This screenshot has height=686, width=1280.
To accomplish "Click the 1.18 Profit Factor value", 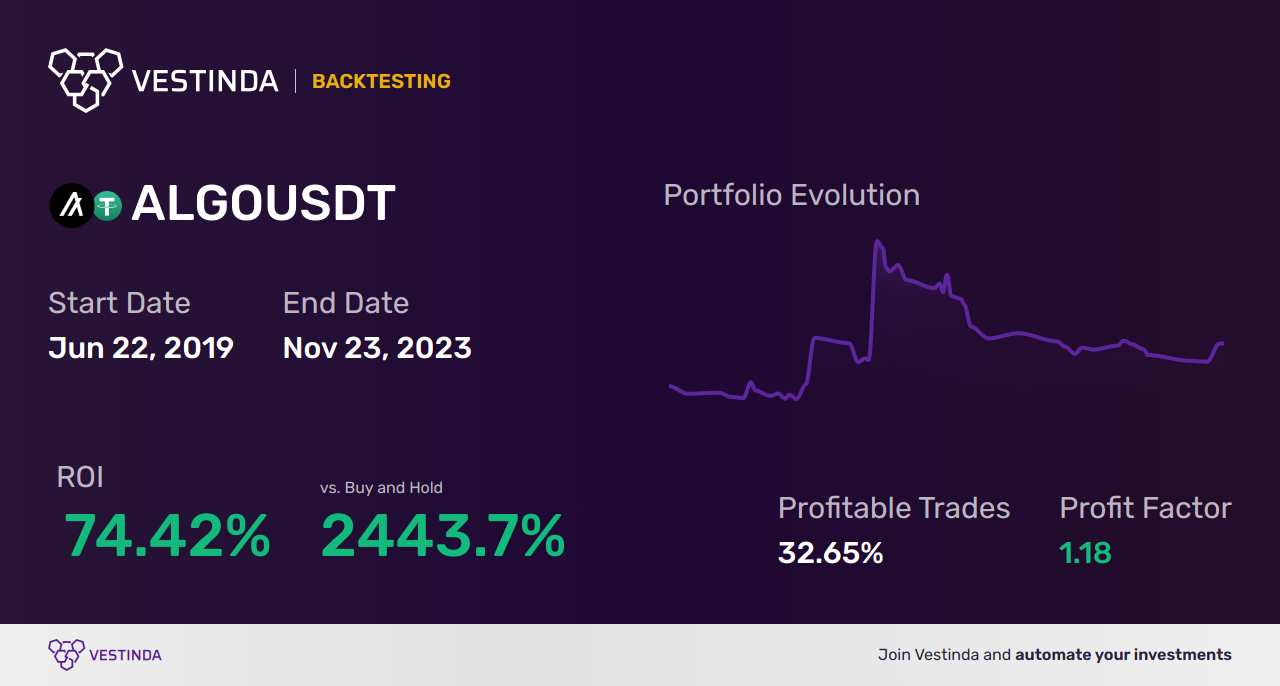I will coord(1085,552).
